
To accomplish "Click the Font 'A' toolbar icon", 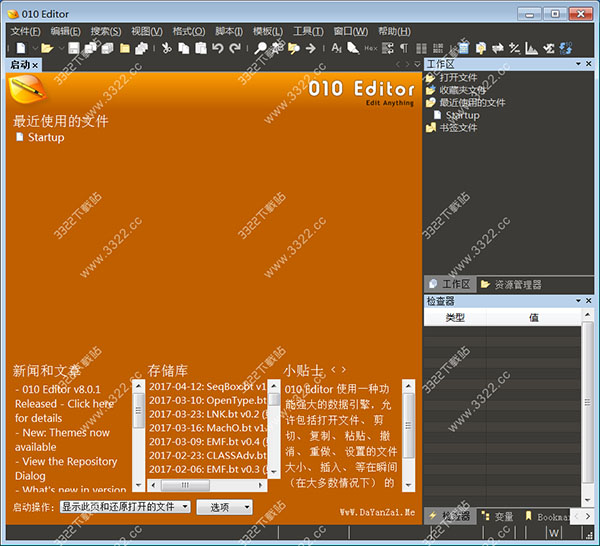I will point(337,48).
